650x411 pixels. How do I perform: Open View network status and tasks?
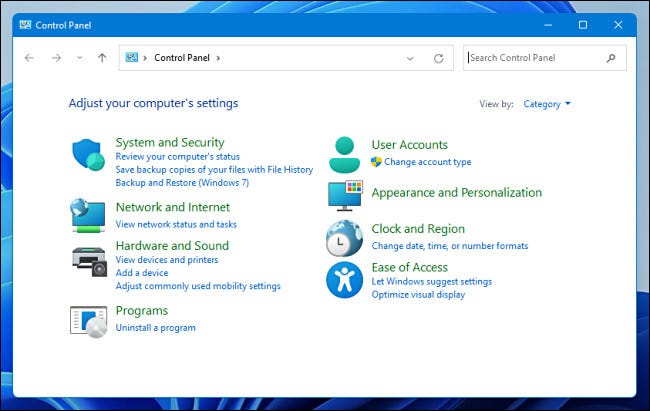pos(176,224)
